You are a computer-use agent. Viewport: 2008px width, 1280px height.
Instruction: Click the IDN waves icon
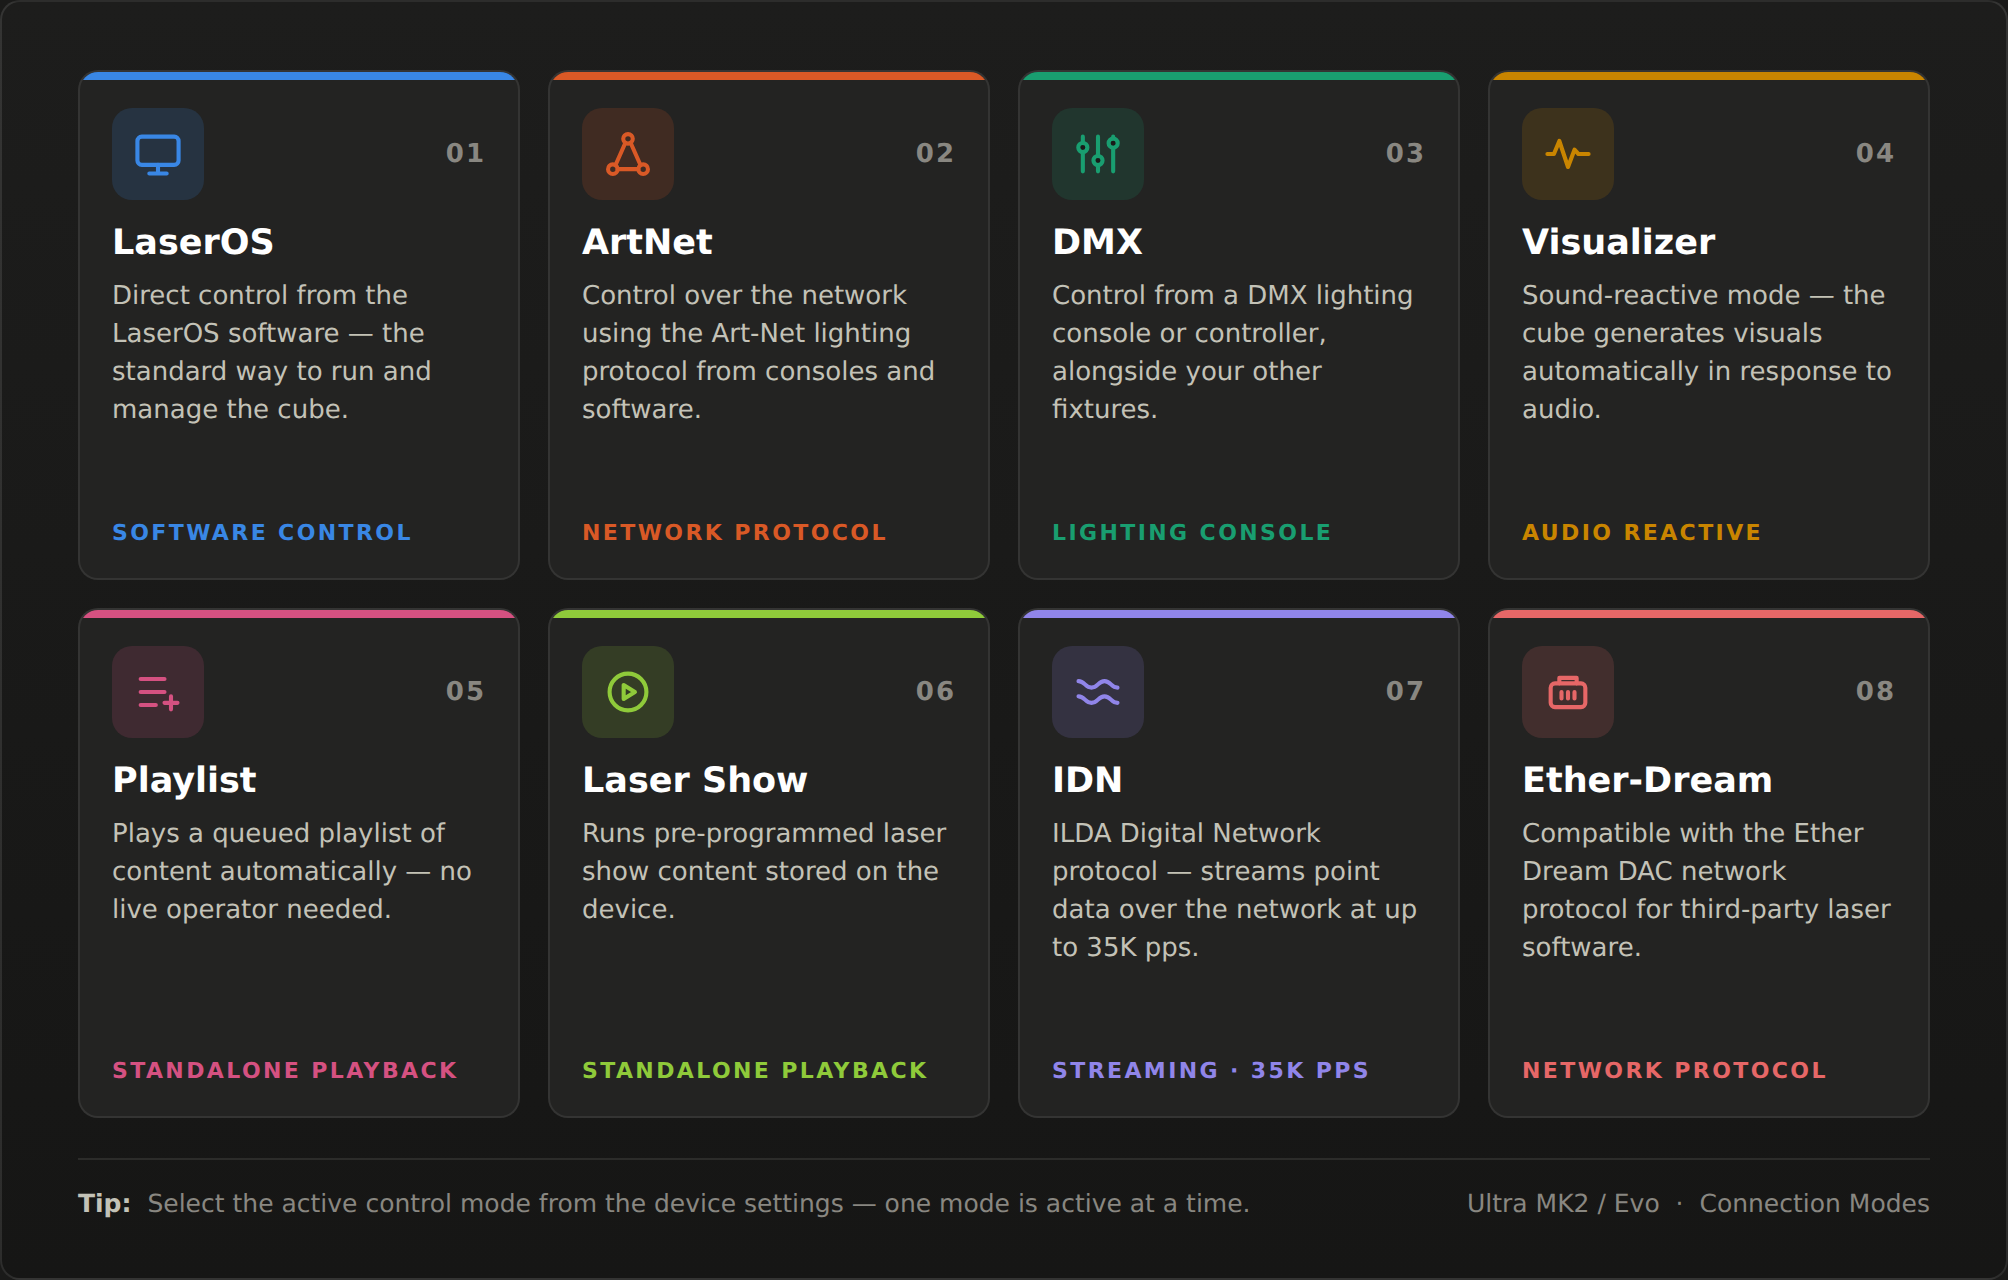click(x=1098, y=692)
